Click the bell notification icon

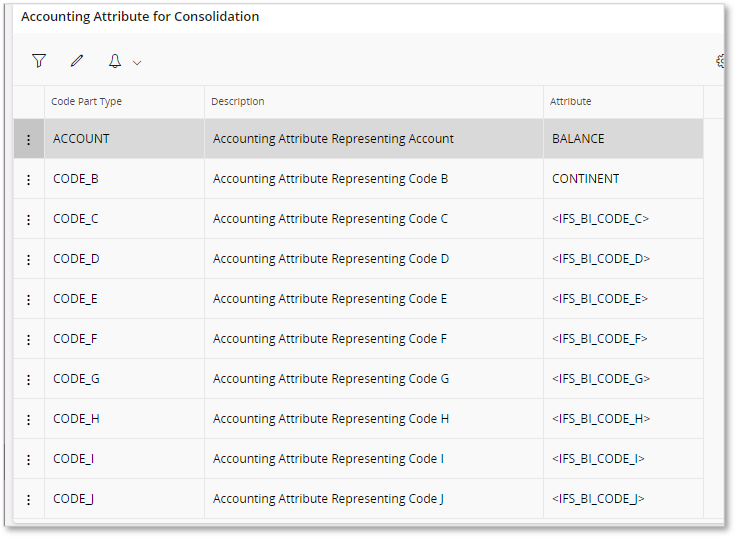tap(115, 61)
